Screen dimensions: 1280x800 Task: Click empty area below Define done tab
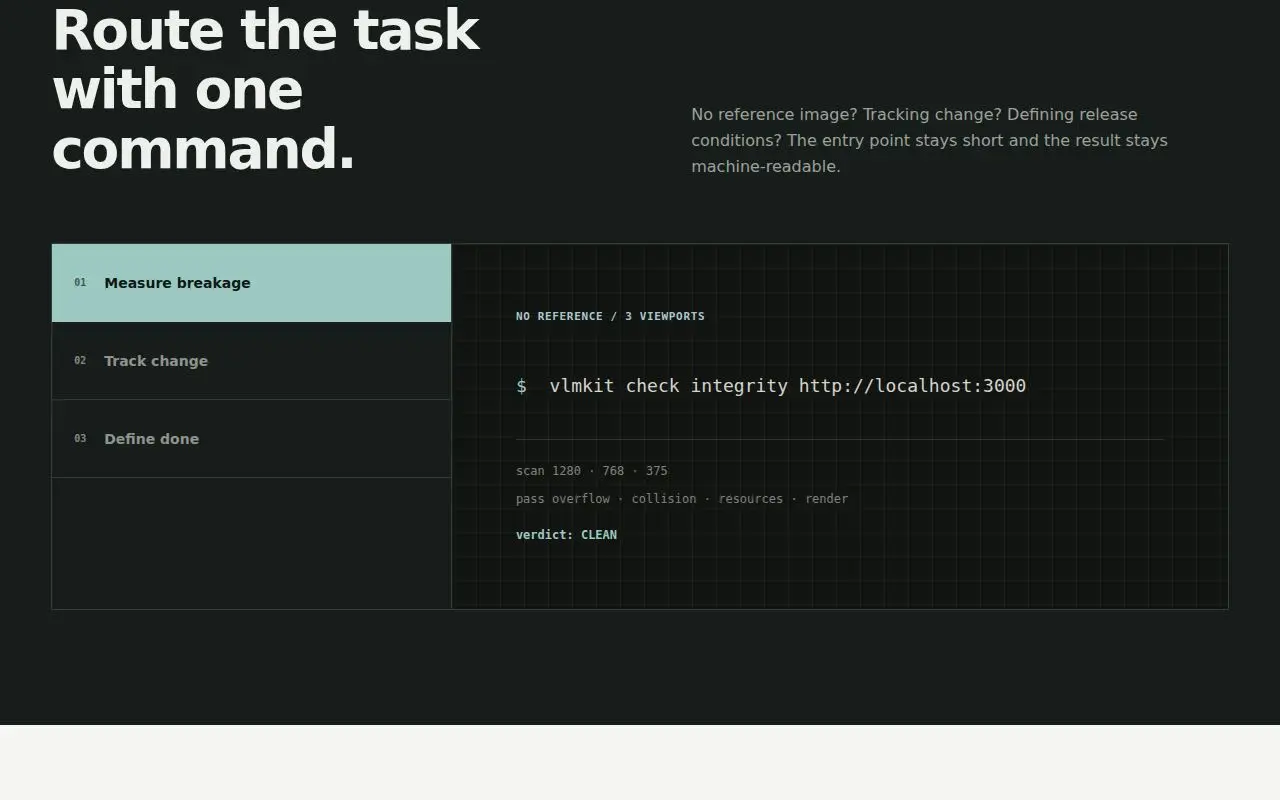pos(251,543)
